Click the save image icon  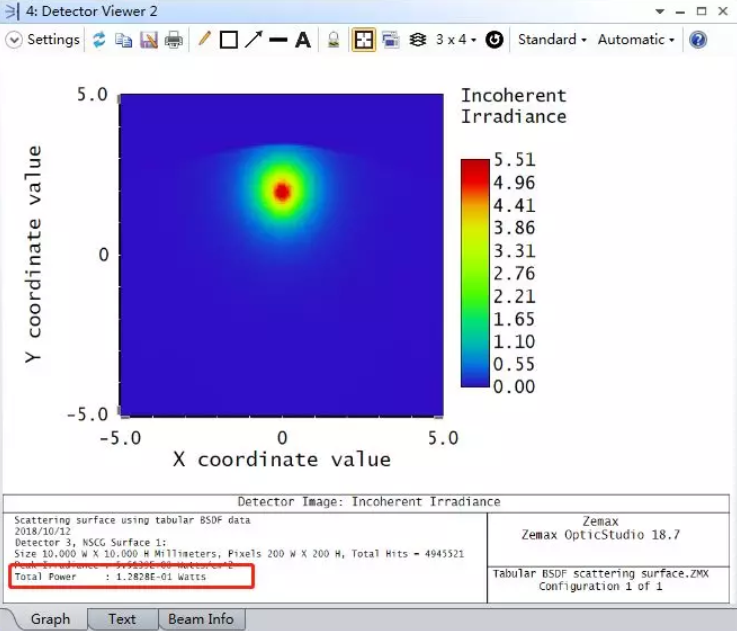pos(149,40)
